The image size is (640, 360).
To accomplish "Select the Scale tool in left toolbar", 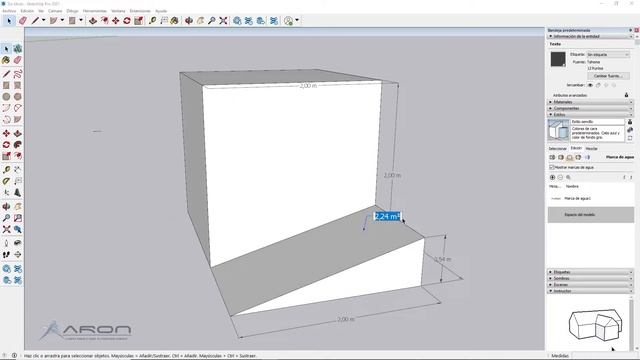I will click(x=6, y=156).
